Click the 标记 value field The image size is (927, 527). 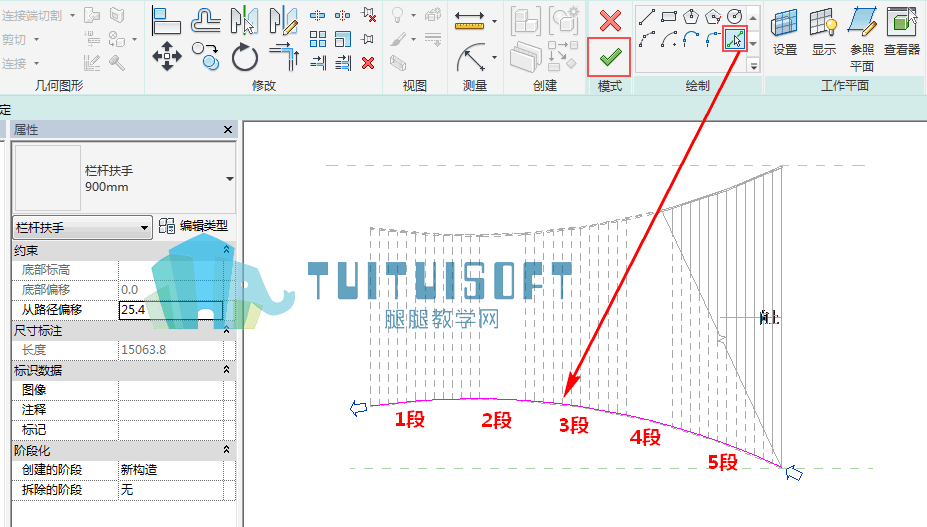click(x=171, y=430)
